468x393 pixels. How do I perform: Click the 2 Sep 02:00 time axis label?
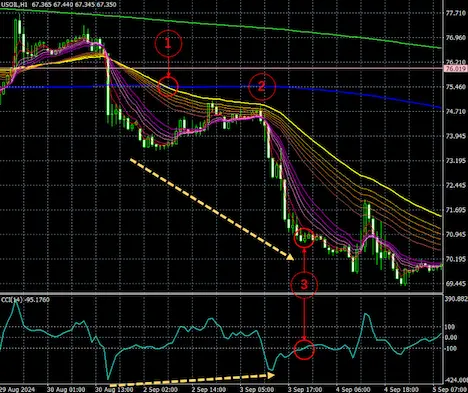pos(160,389)
